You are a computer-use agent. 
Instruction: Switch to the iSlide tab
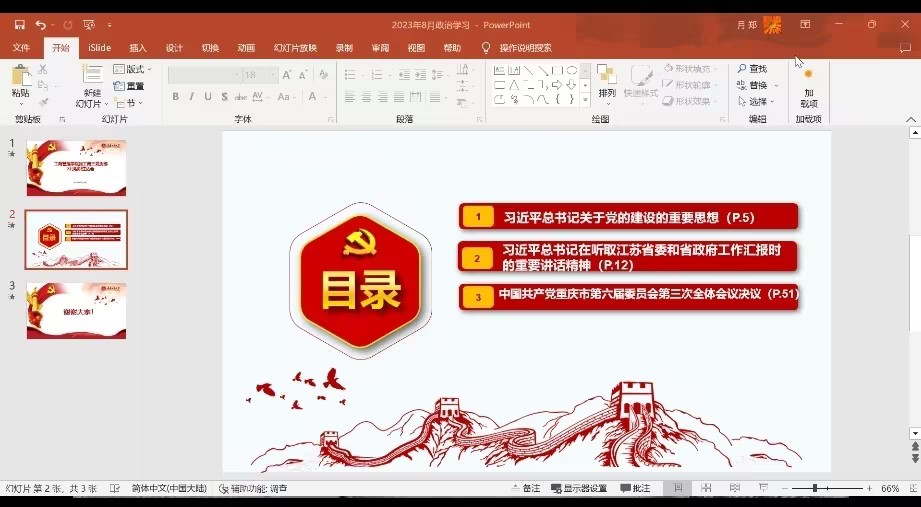pos(99,48)
